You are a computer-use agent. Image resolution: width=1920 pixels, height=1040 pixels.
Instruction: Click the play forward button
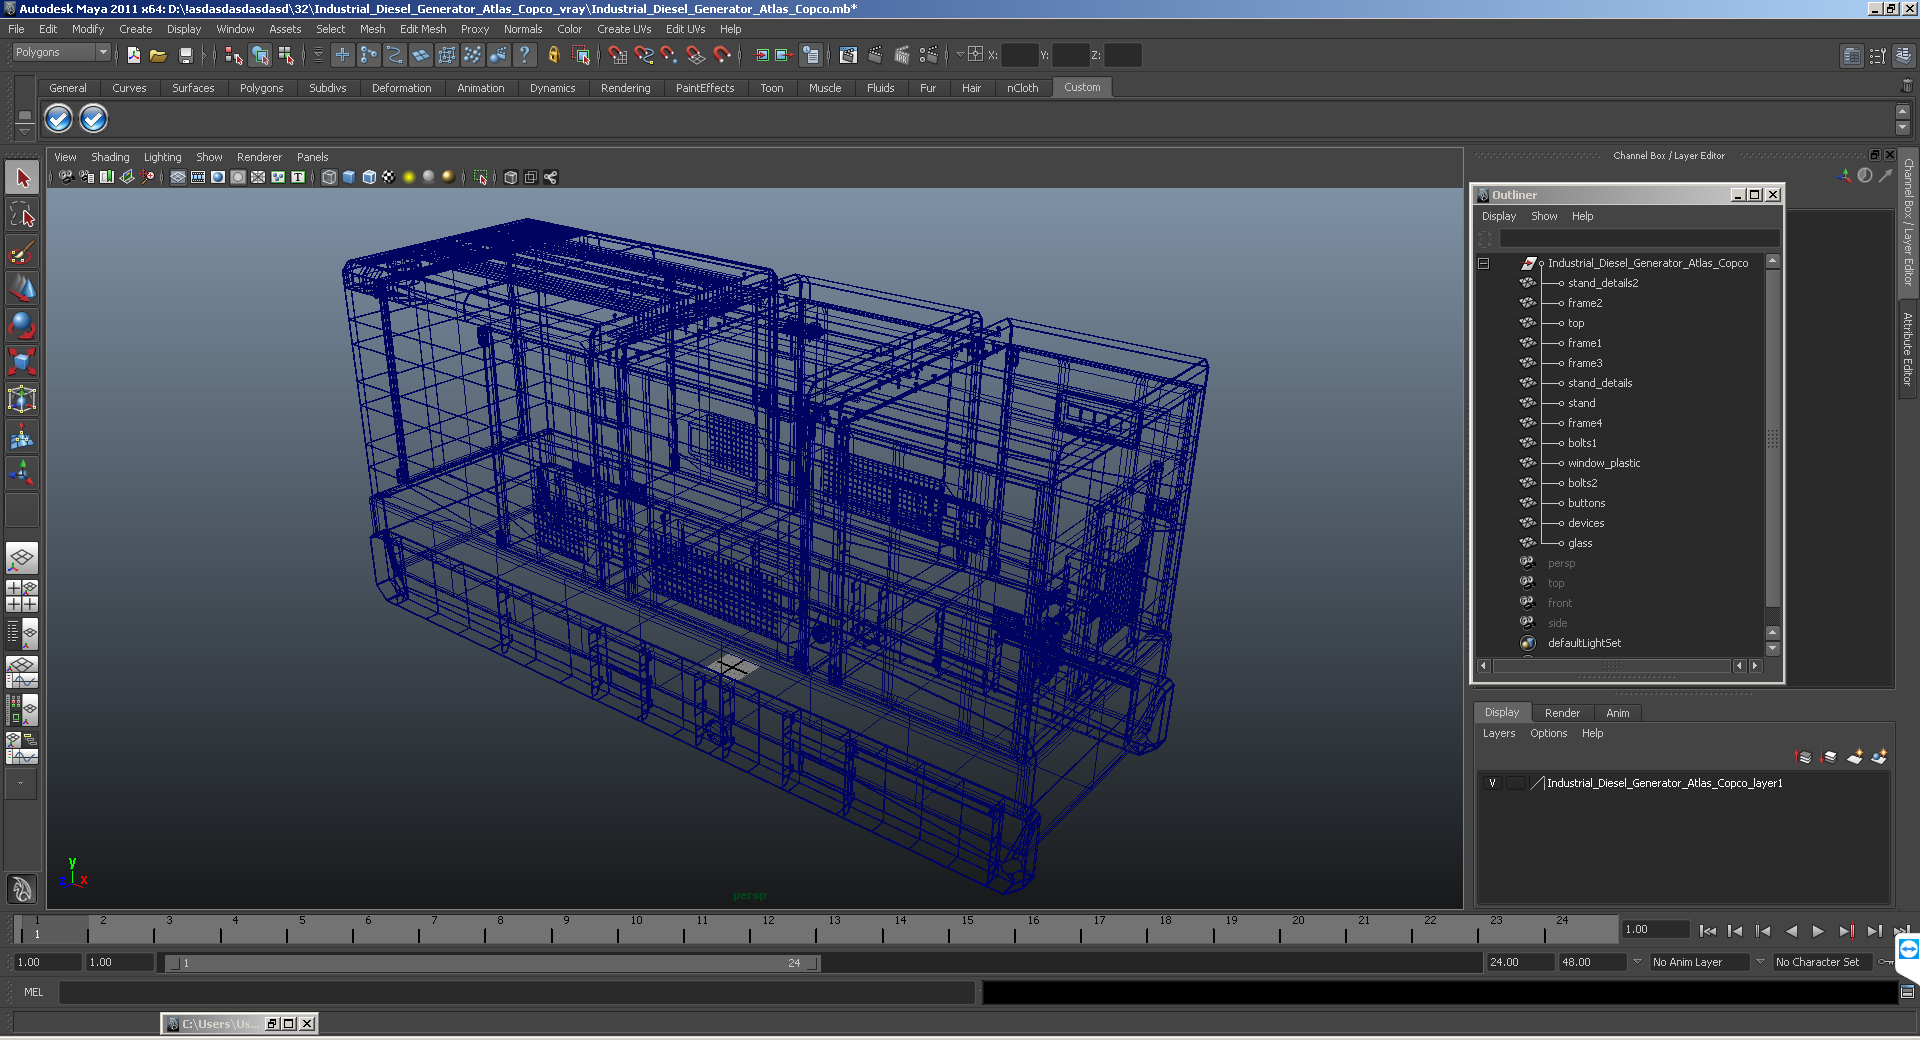click(x=1818, y=931)
